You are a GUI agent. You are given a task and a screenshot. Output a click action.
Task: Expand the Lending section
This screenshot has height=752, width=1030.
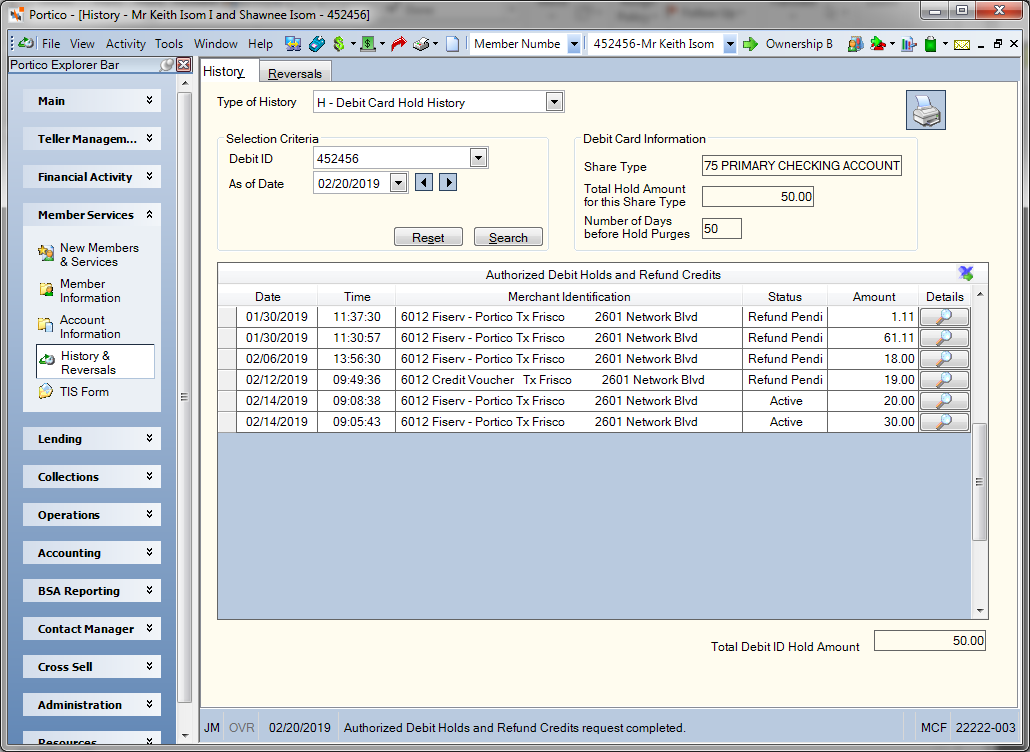tap(91, 439)
